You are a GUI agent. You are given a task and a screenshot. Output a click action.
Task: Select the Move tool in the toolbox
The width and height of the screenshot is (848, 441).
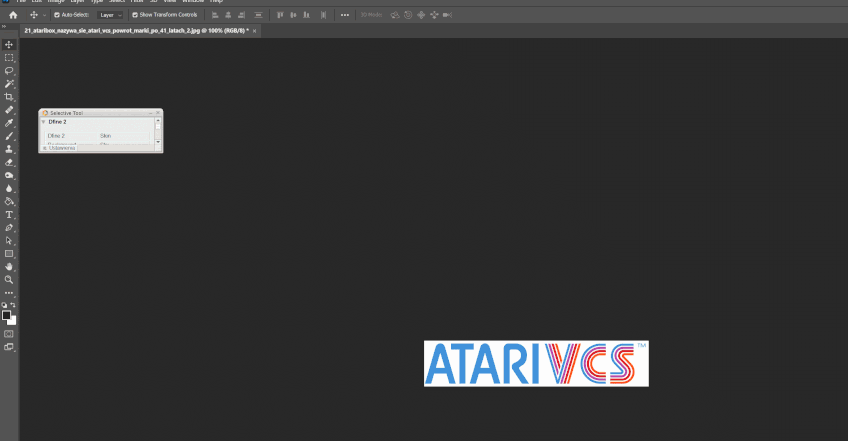9,44
